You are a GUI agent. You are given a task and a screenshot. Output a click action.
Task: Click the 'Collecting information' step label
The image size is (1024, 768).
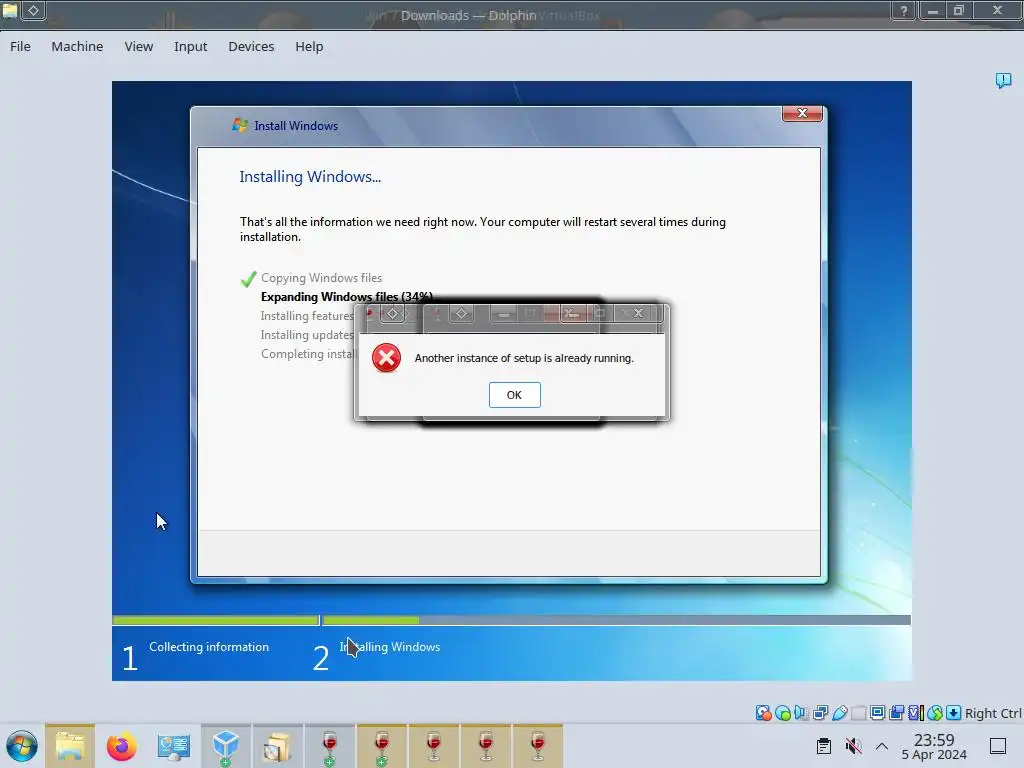pyautogui.click(x=209, y=647)
